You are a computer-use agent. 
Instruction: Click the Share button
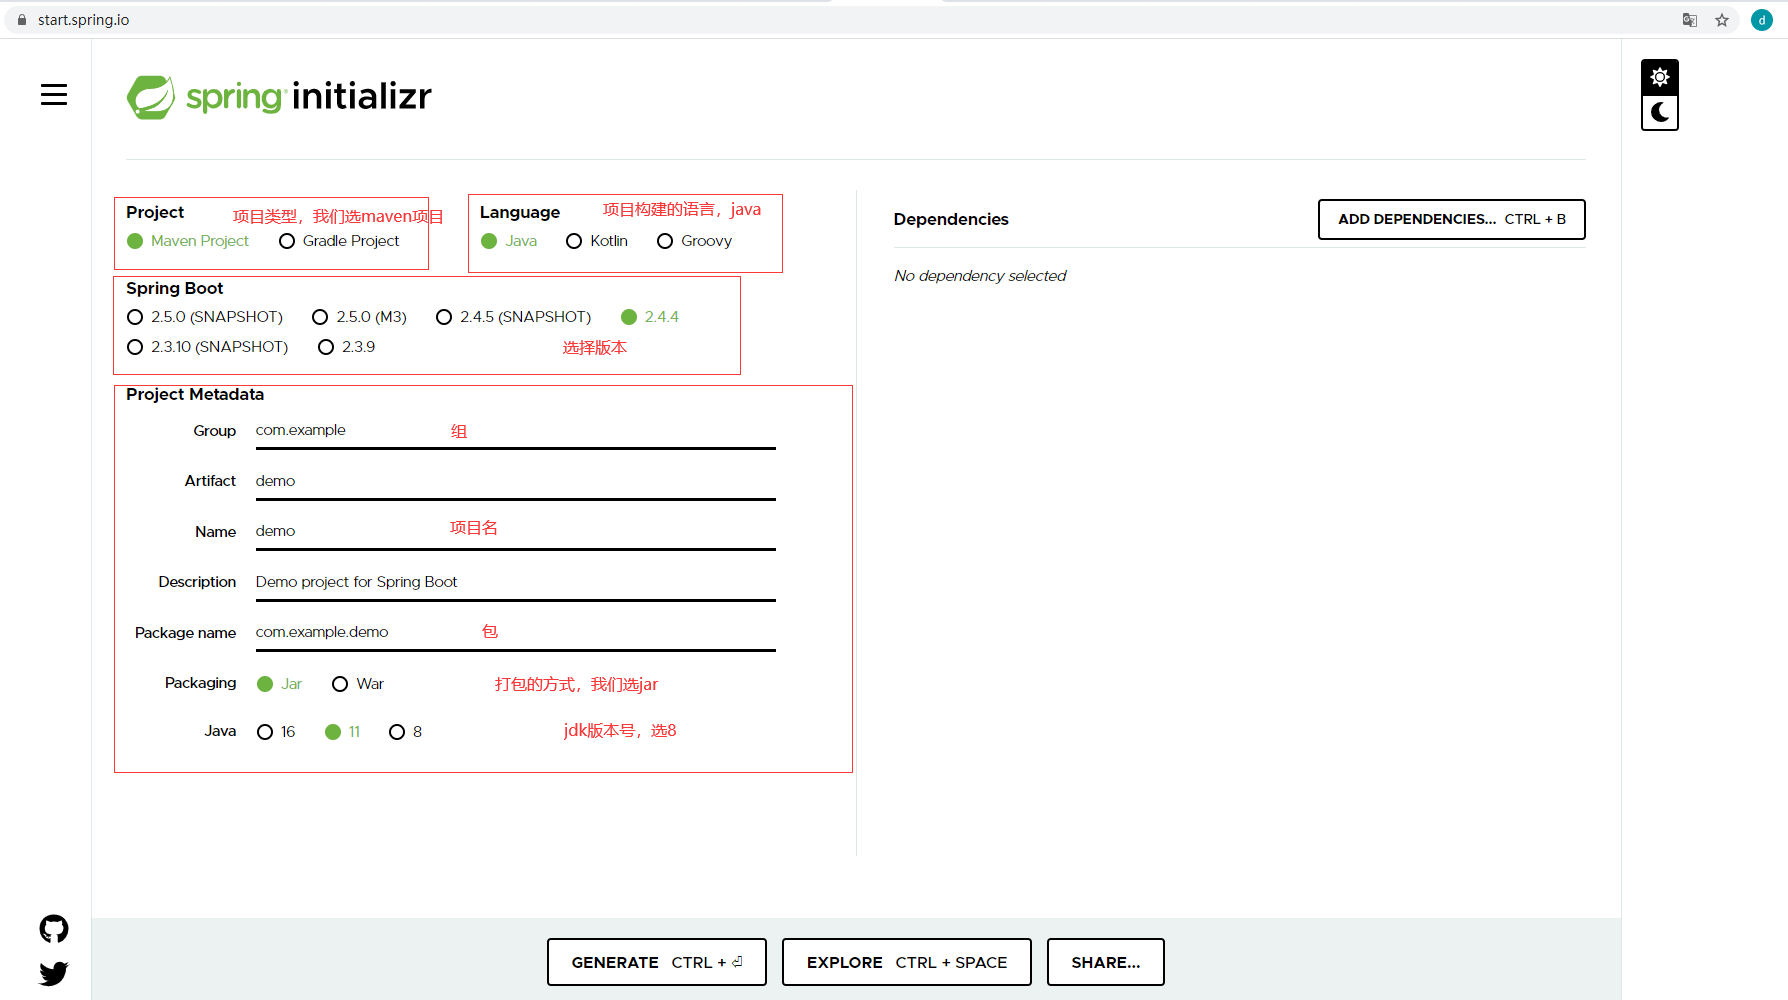coord(1106,962)
